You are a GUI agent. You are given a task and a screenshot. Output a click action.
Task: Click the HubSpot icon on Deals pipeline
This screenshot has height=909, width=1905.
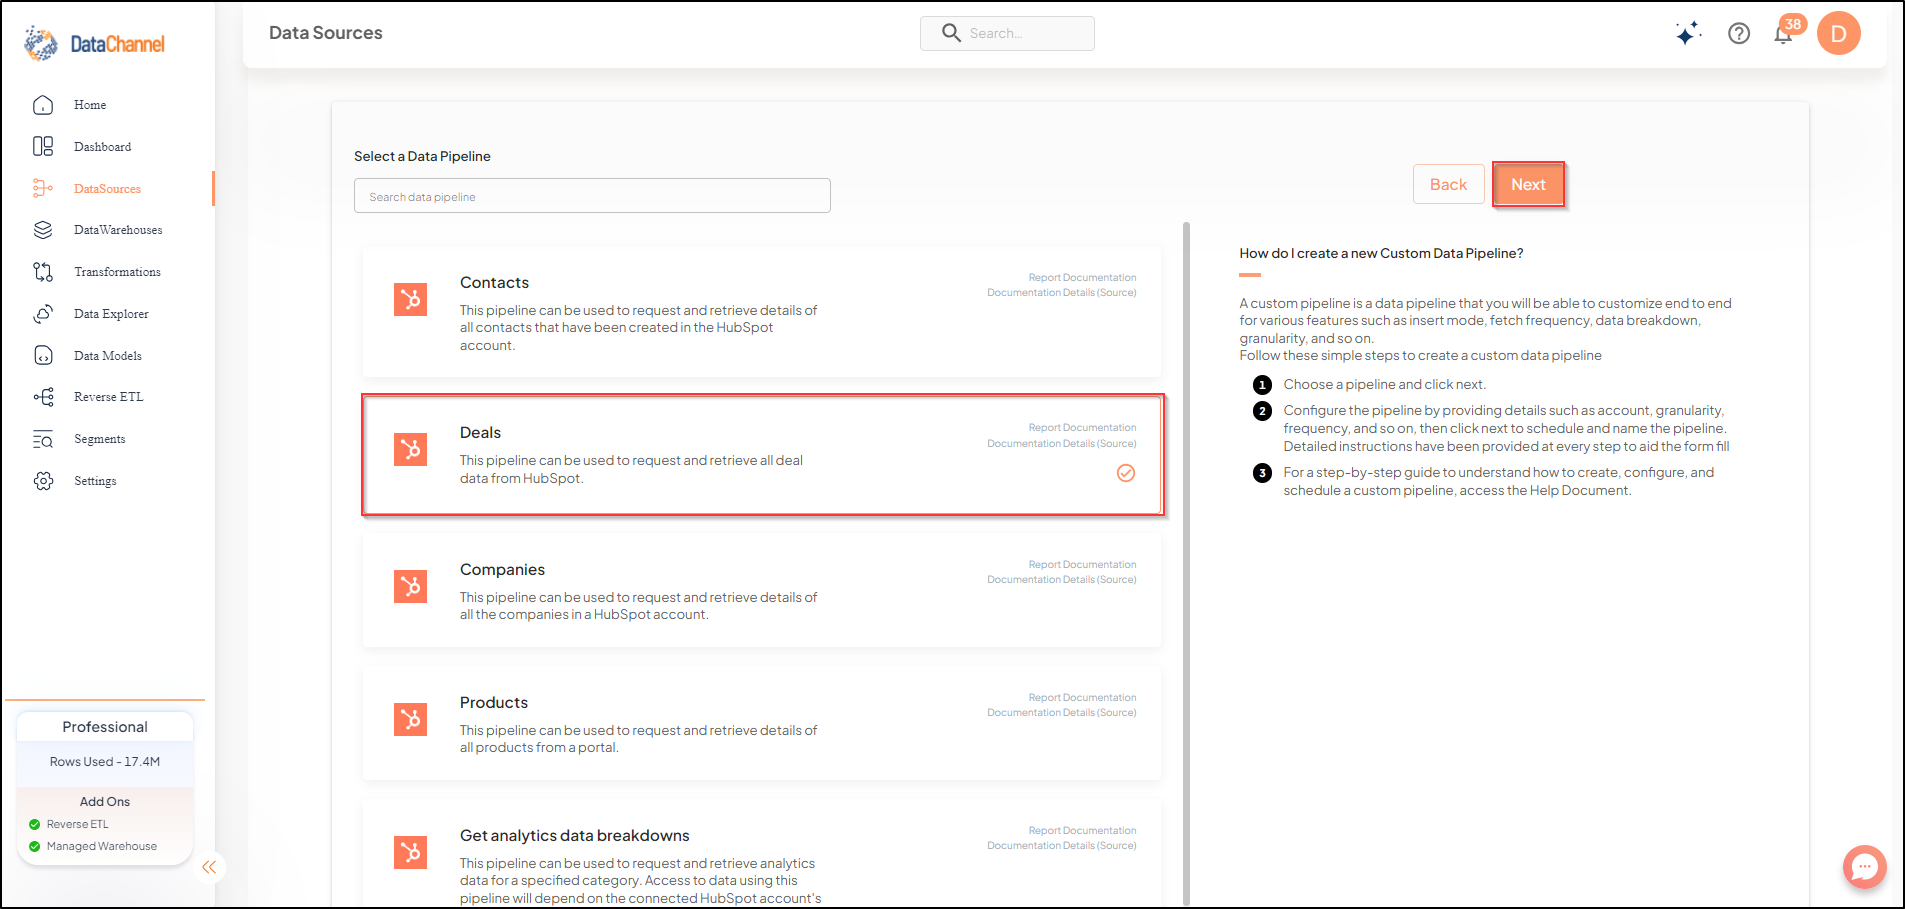click(410, 449)
